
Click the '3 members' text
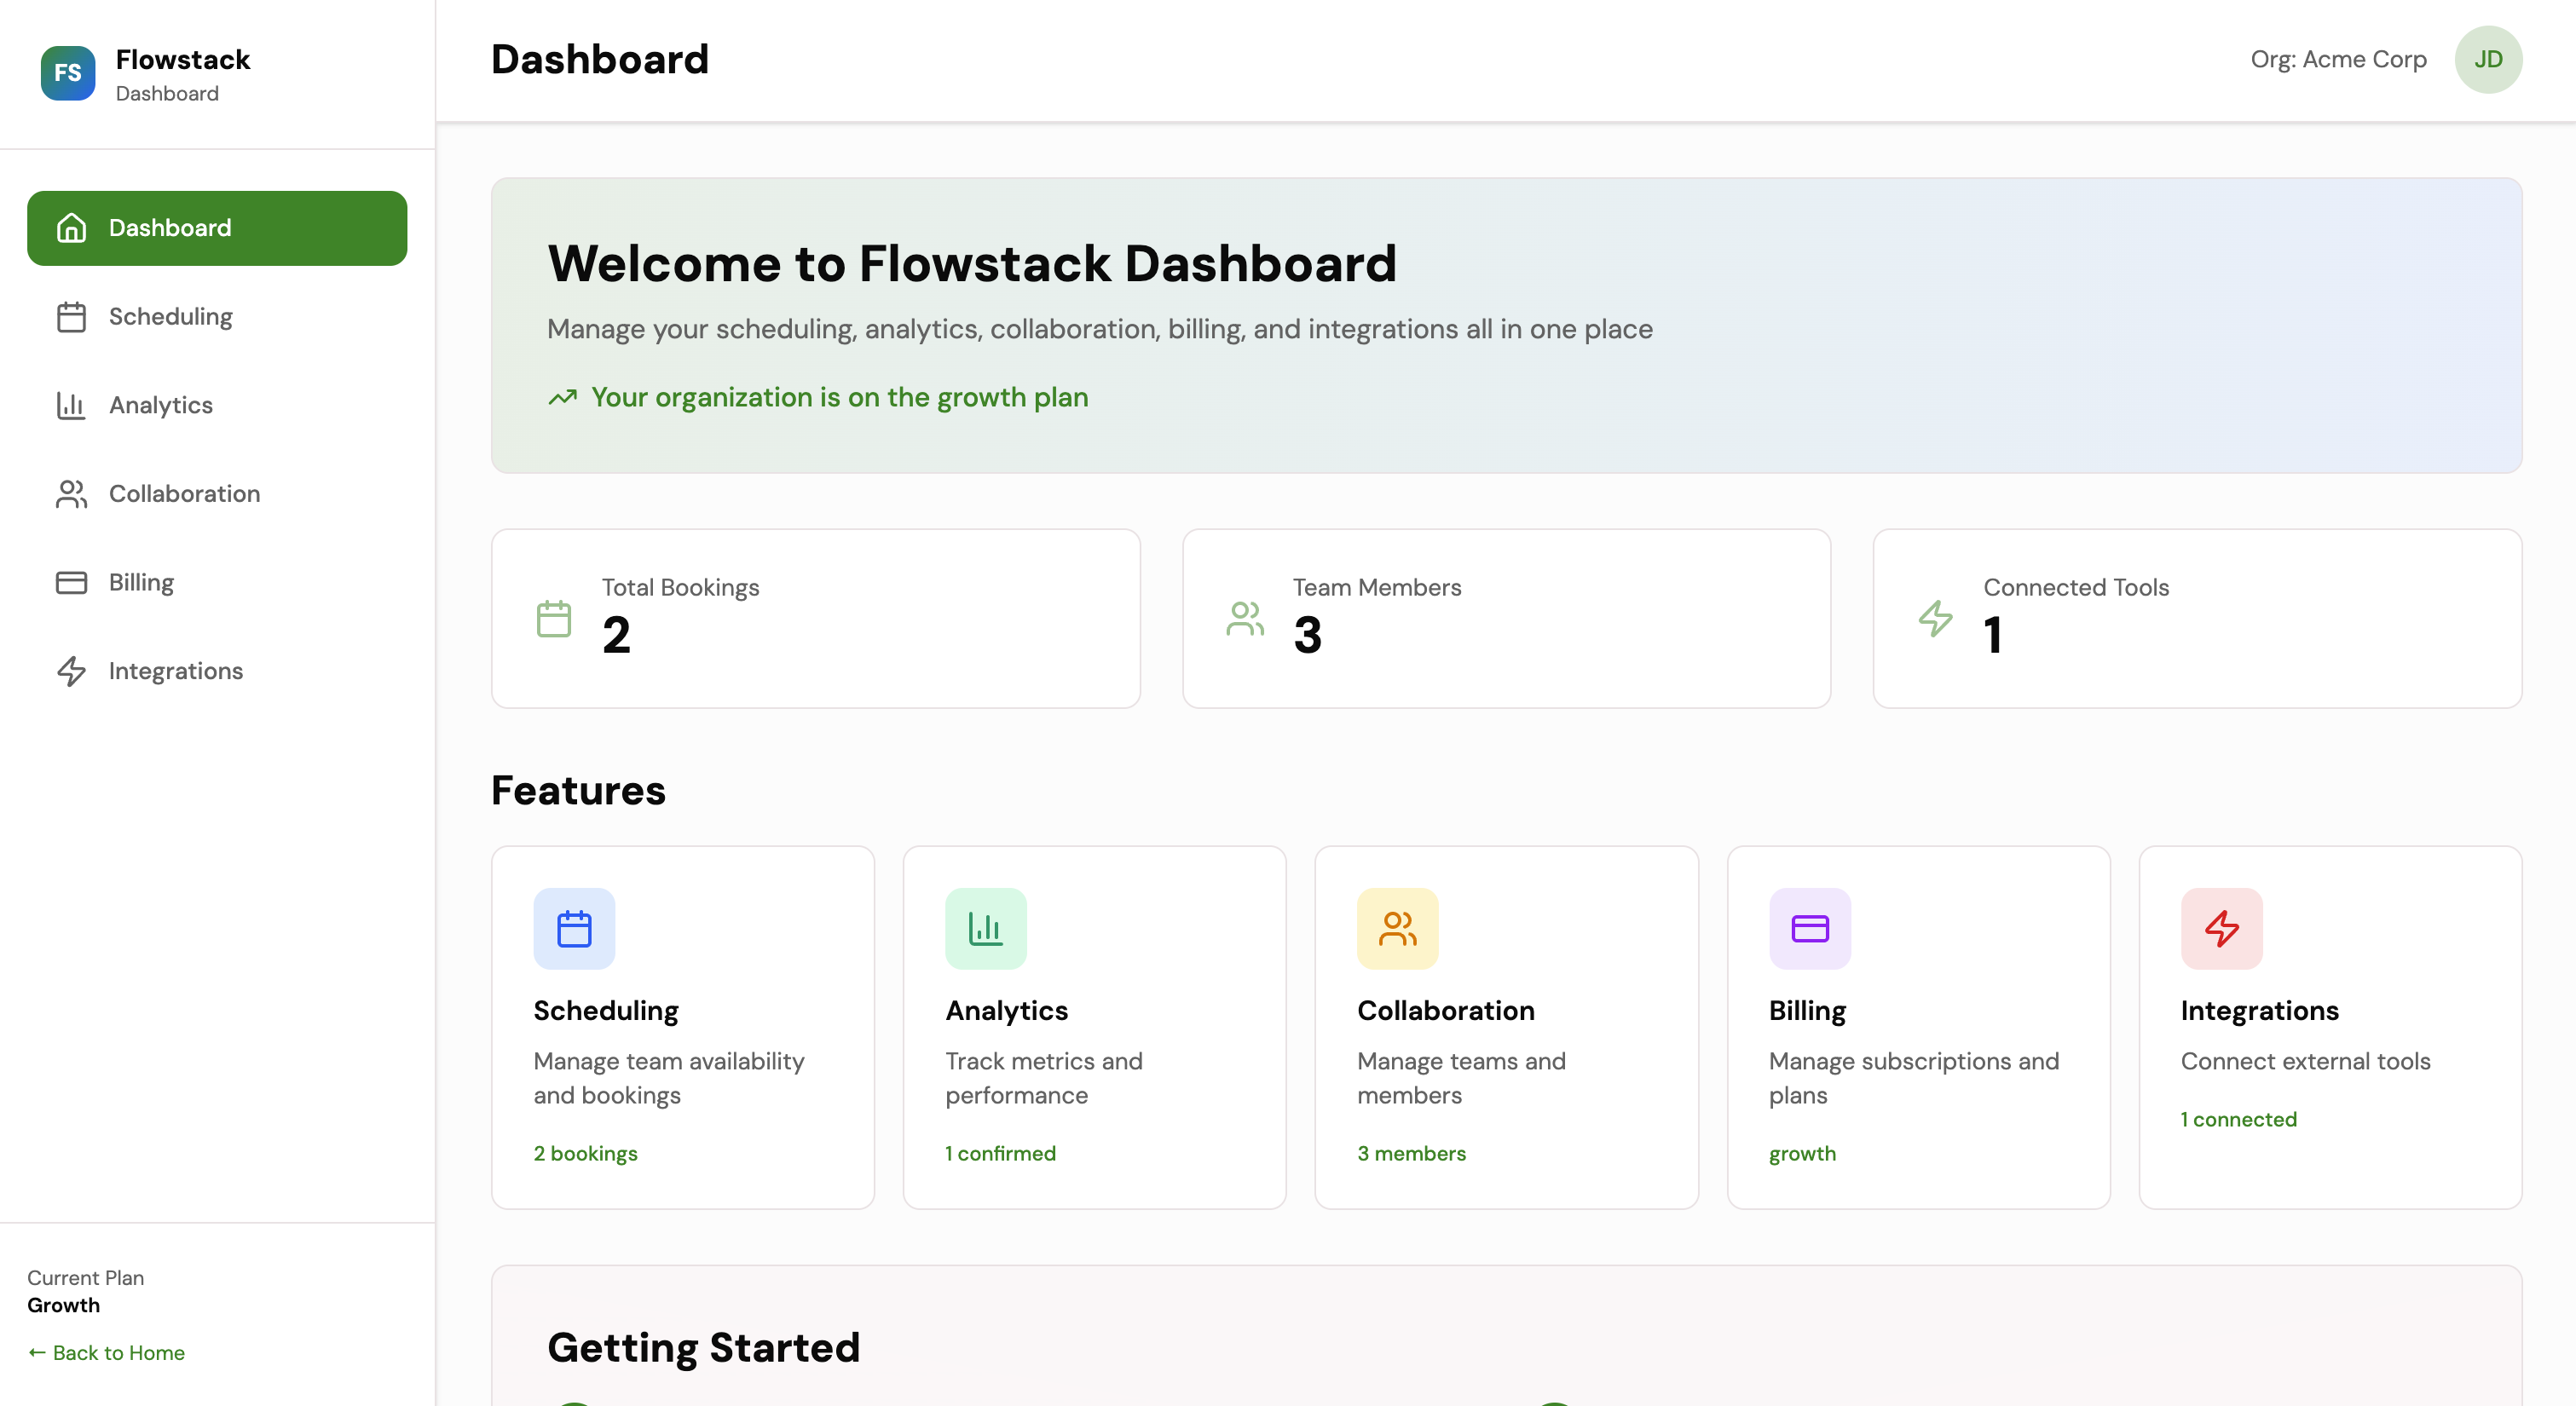[x=1412, y=1153]
